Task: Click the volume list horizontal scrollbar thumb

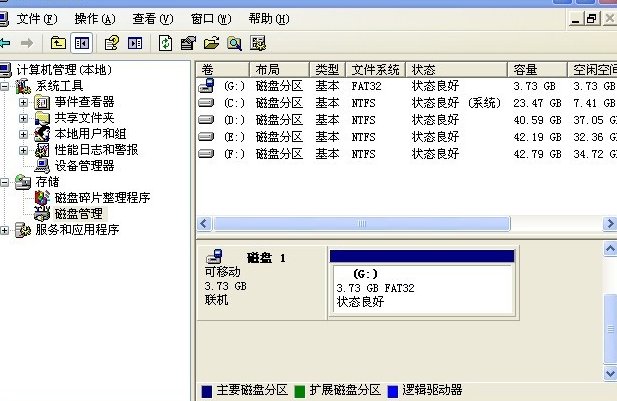Action: point(362,224)
